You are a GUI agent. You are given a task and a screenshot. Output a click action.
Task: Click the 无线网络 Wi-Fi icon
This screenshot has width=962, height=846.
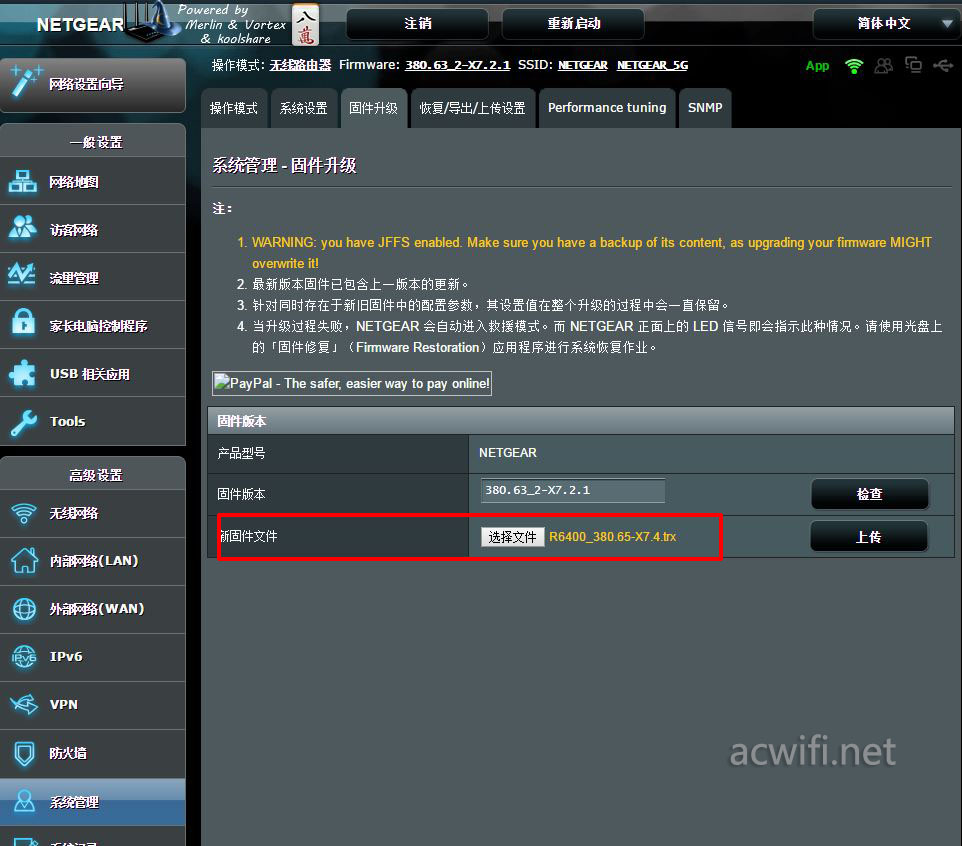click(x=24, y=513)
